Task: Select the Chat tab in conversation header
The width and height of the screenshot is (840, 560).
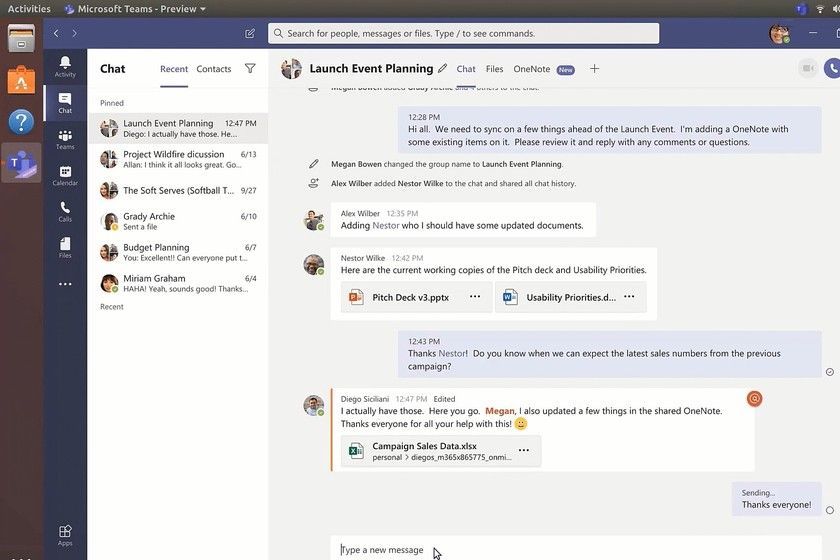Action: point(466,69)
